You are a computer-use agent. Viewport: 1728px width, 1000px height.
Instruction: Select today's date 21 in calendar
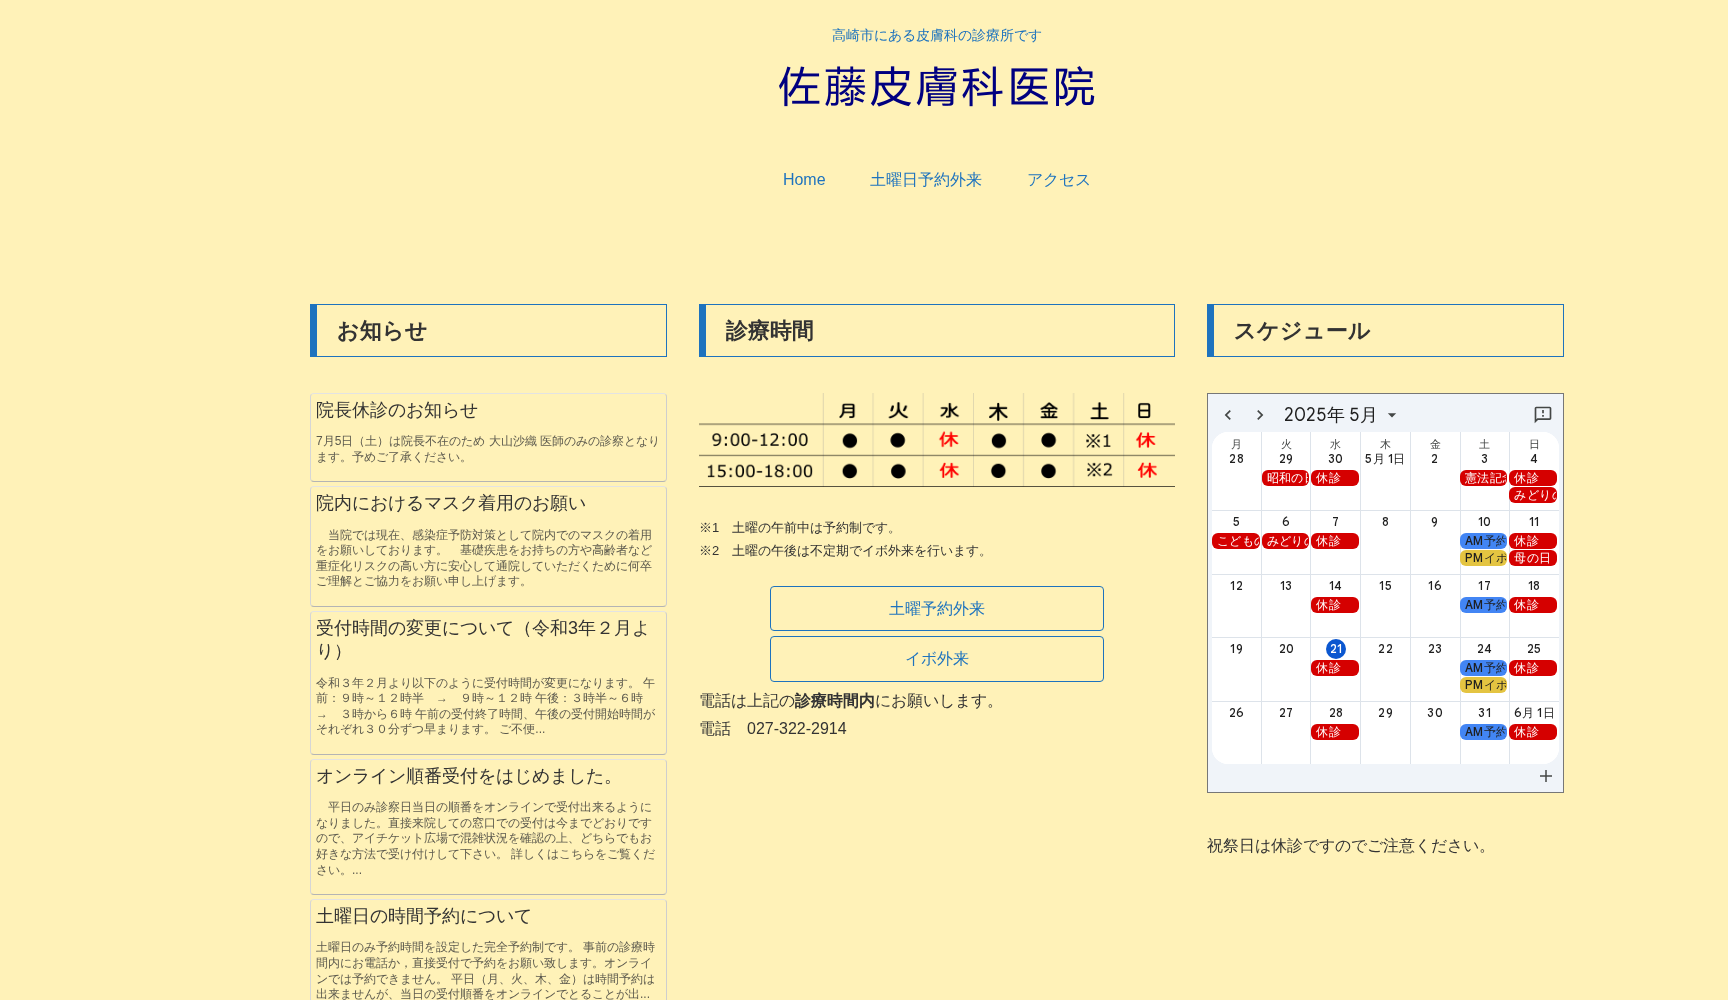(1335, 649)
